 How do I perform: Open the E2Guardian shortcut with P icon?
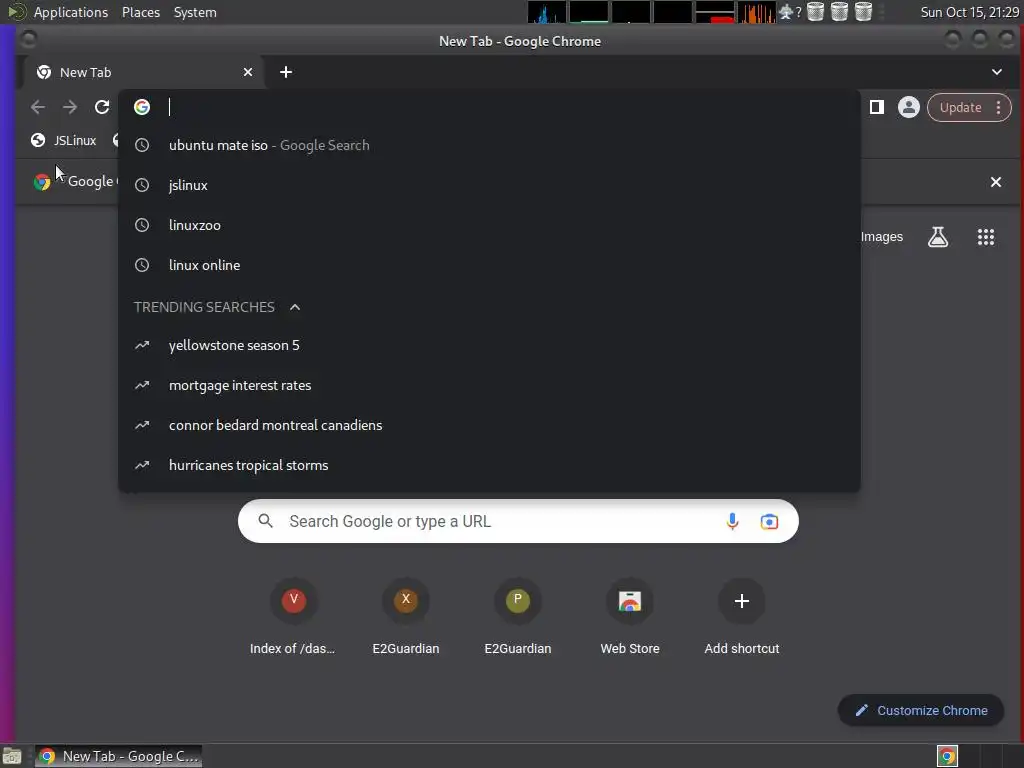[518, 616]
